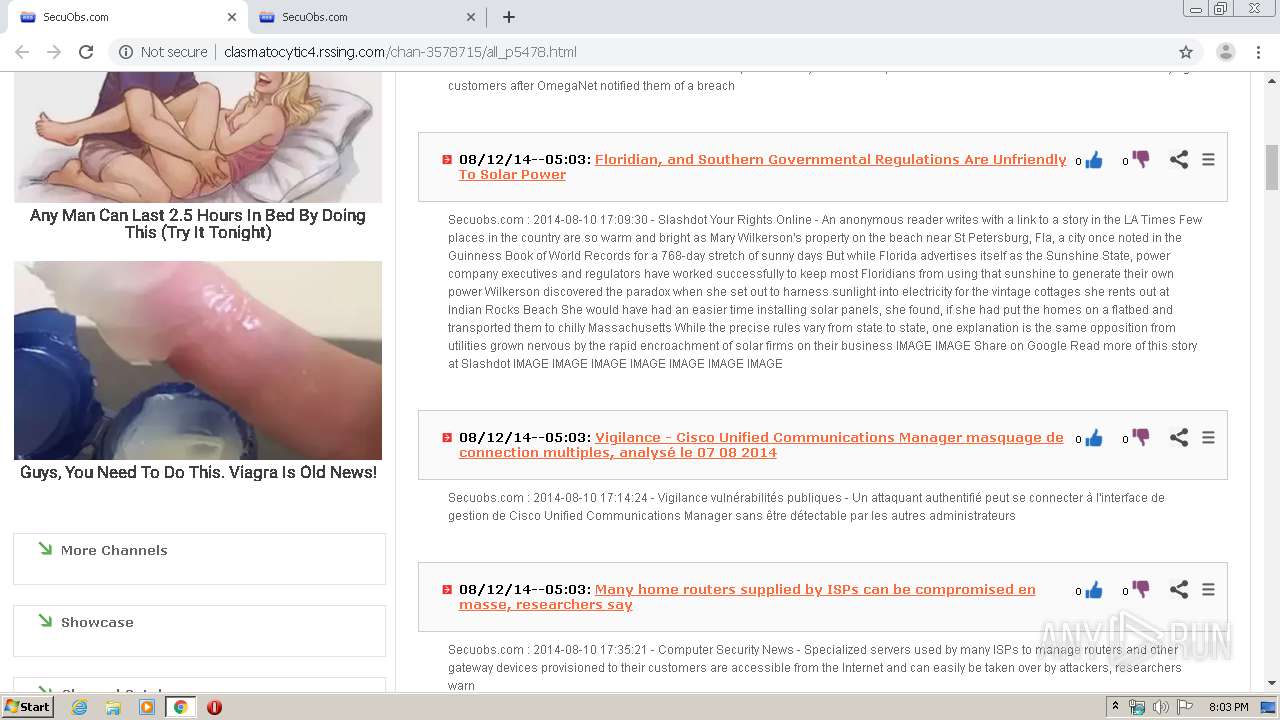Screen dimensions: 1280x720
Task: Share the Cisco Unified Communications article
Action: (x=1179, y=438)
